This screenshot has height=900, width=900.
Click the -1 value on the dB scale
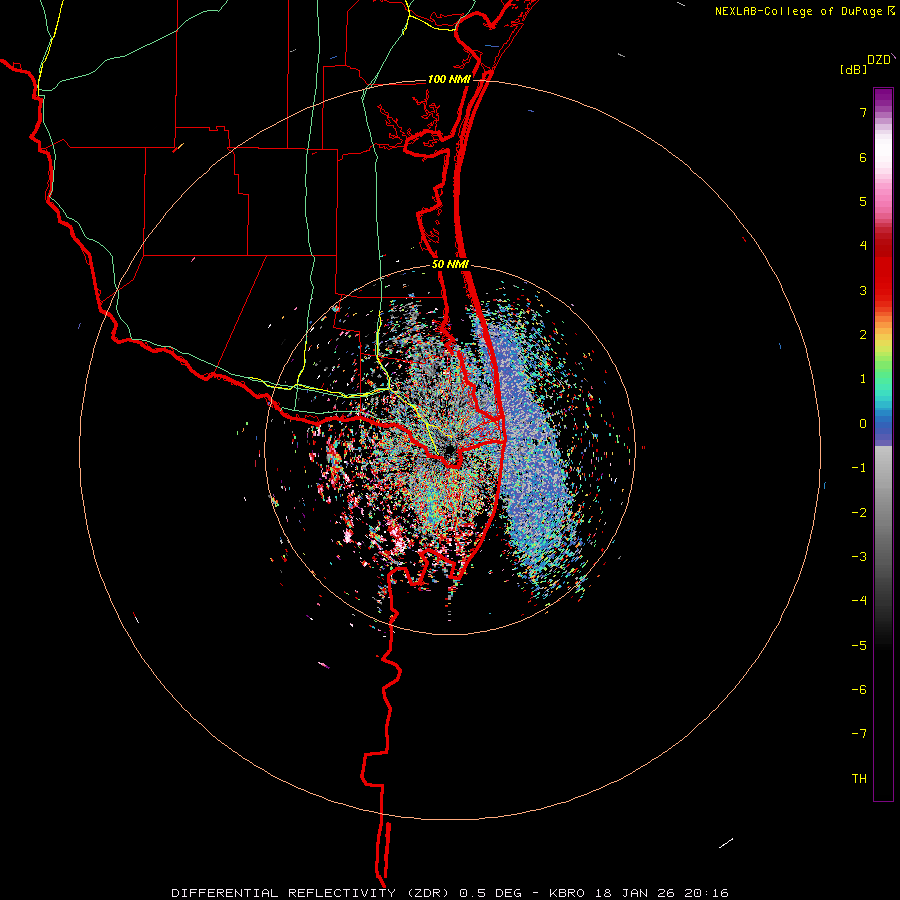(x=859, y=468)
